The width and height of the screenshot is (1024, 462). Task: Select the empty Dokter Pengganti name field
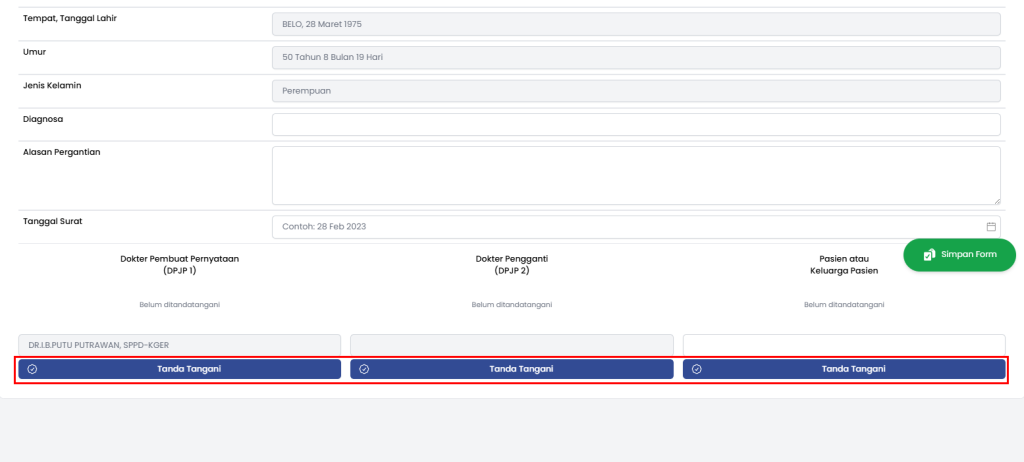pos(511,345)
